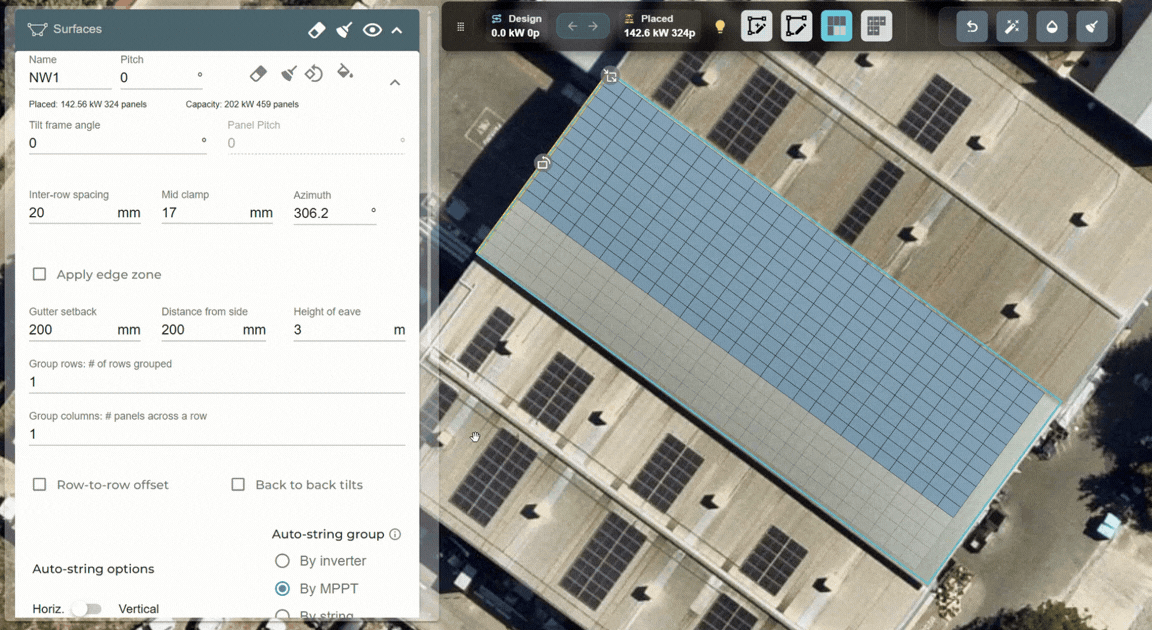Click the edit surface polygon tool
This screenshot has width=1152, height=630.
click(x=796, y=27)
